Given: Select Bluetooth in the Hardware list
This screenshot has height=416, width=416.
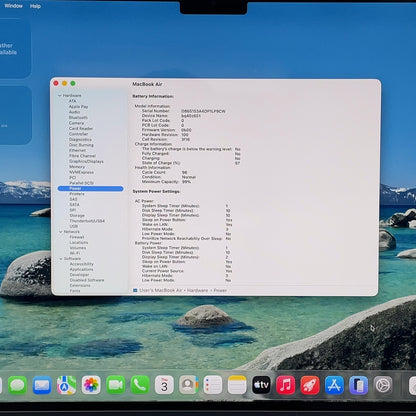Looking at the screenshot, I should tap(78, 118).
